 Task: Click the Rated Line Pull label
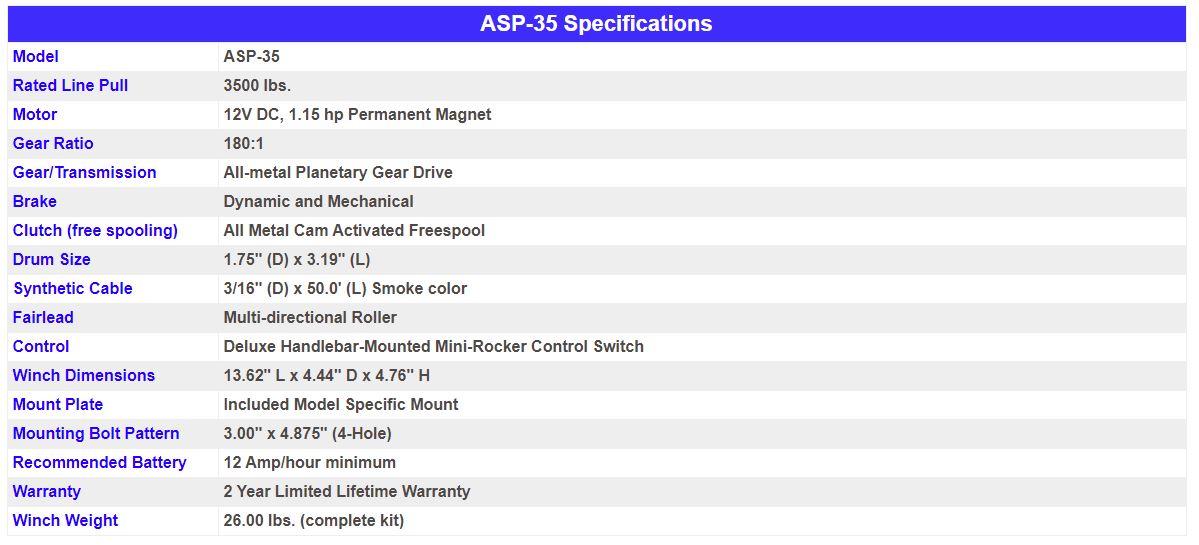[x=70, y=86]
